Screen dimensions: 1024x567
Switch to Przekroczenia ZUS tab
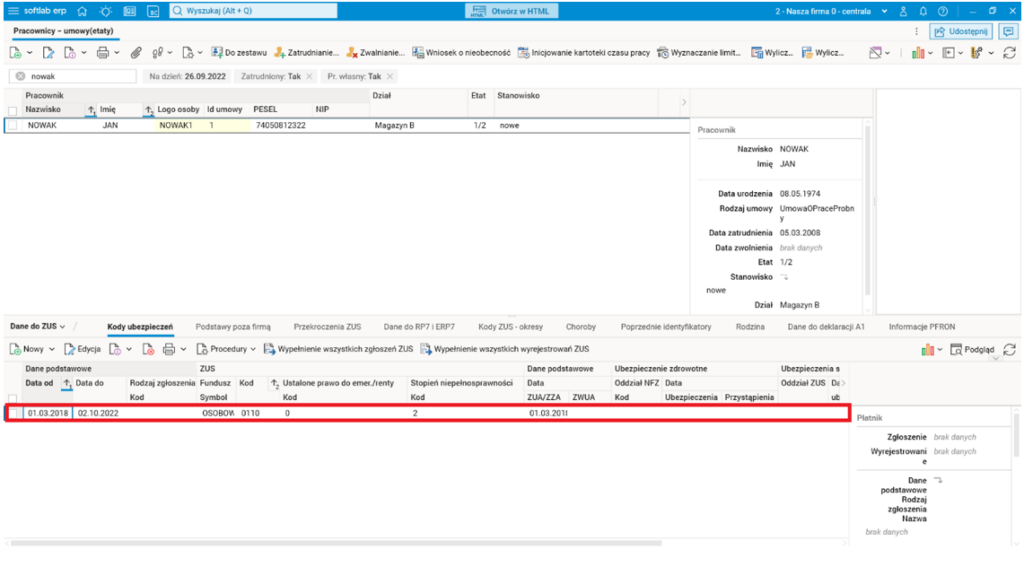tap(327, 327)
